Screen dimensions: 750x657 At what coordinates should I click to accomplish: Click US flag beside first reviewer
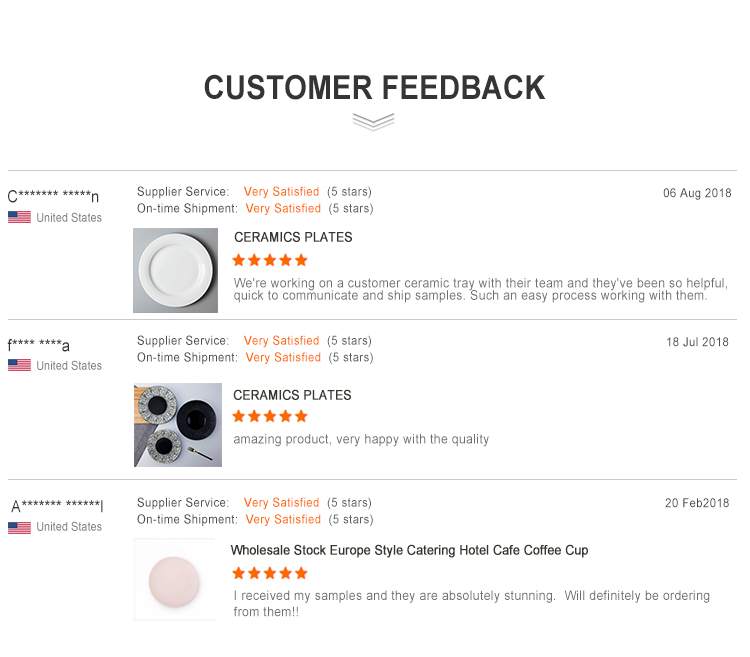tap(20, 217)
